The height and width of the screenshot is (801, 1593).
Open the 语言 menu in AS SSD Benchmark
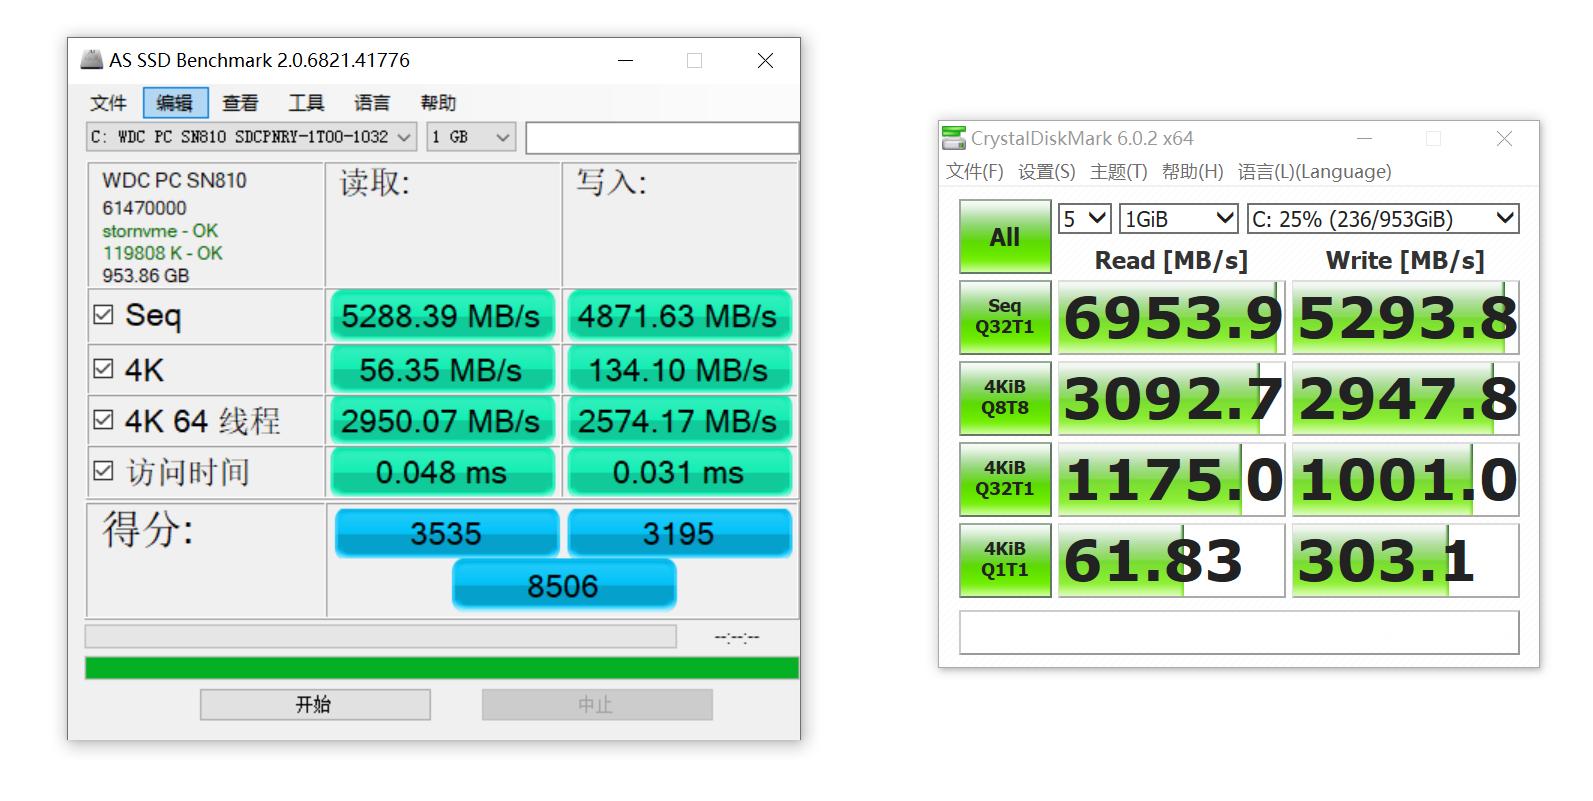pyautogui.click(x=372, y=103)
